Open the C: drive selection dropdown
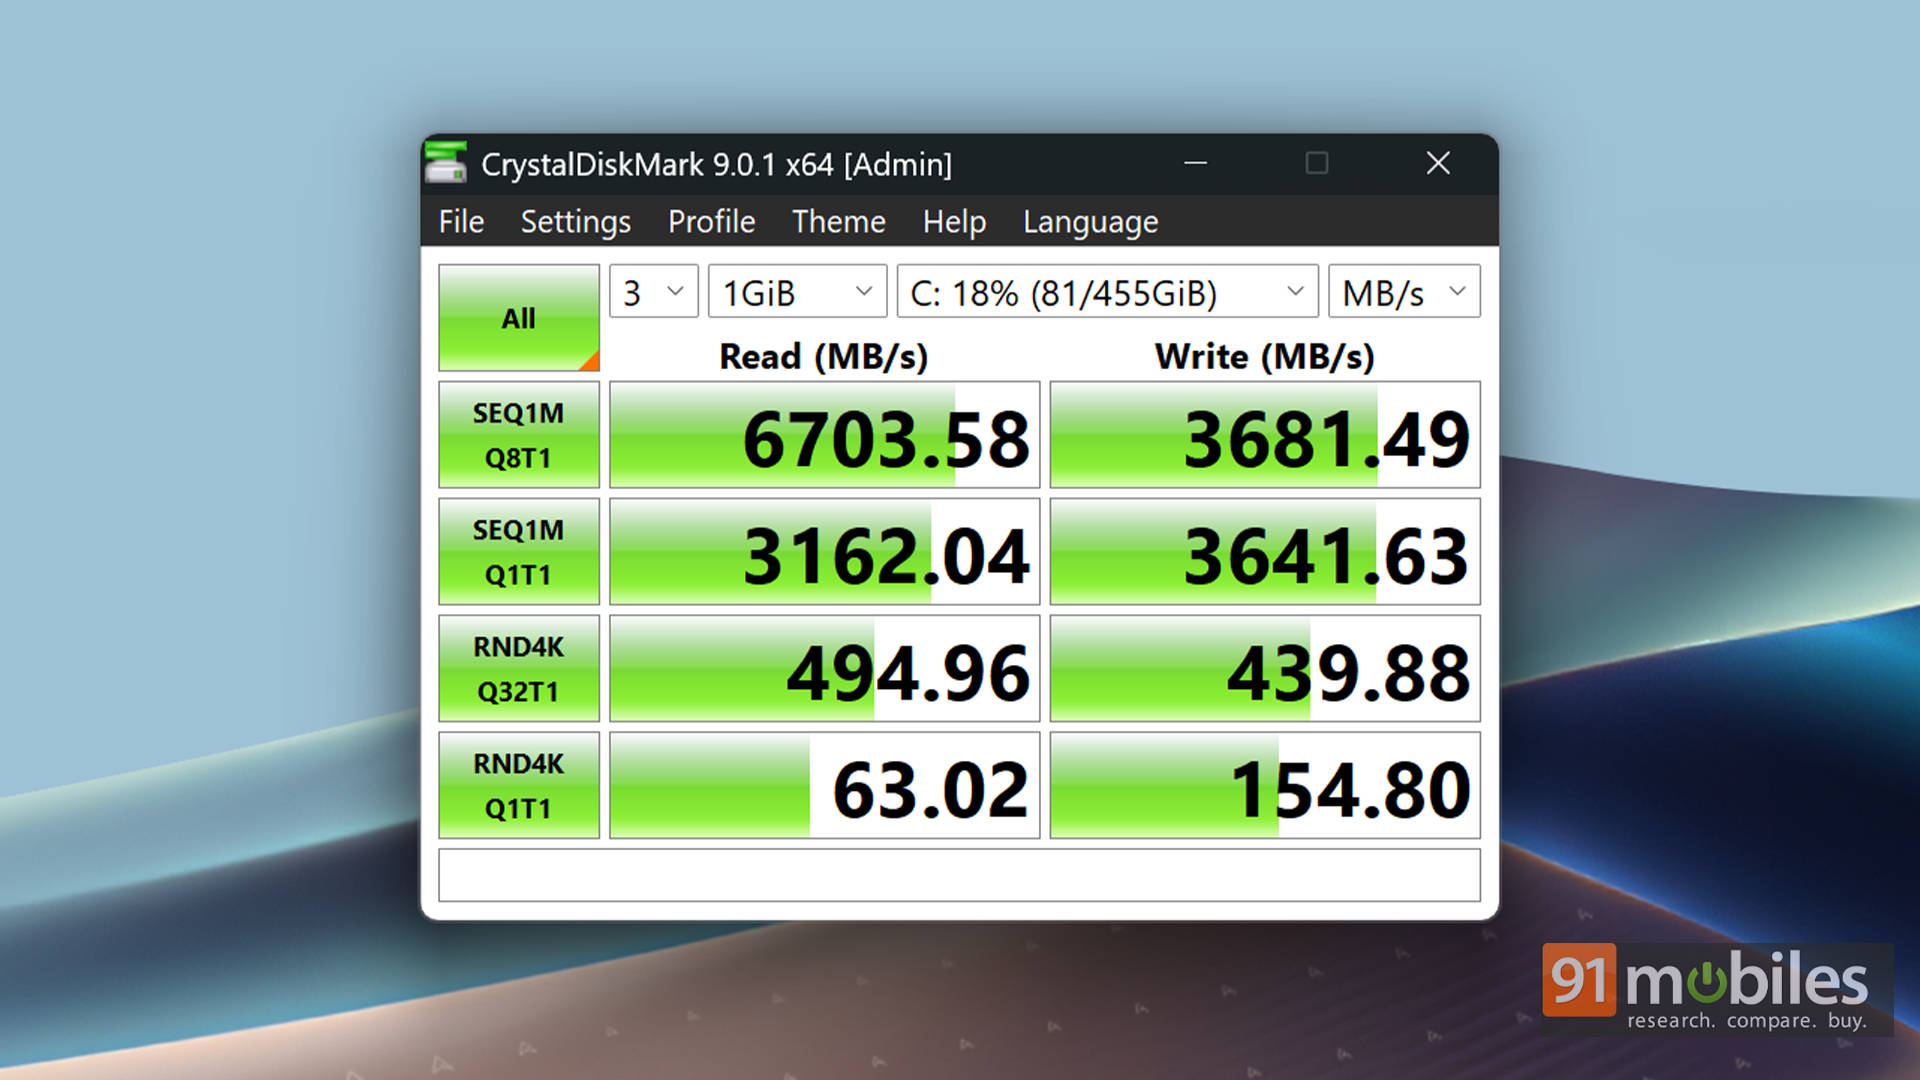The height and width of the screenshot is (1080, 1920). [x=1107, y=292]
